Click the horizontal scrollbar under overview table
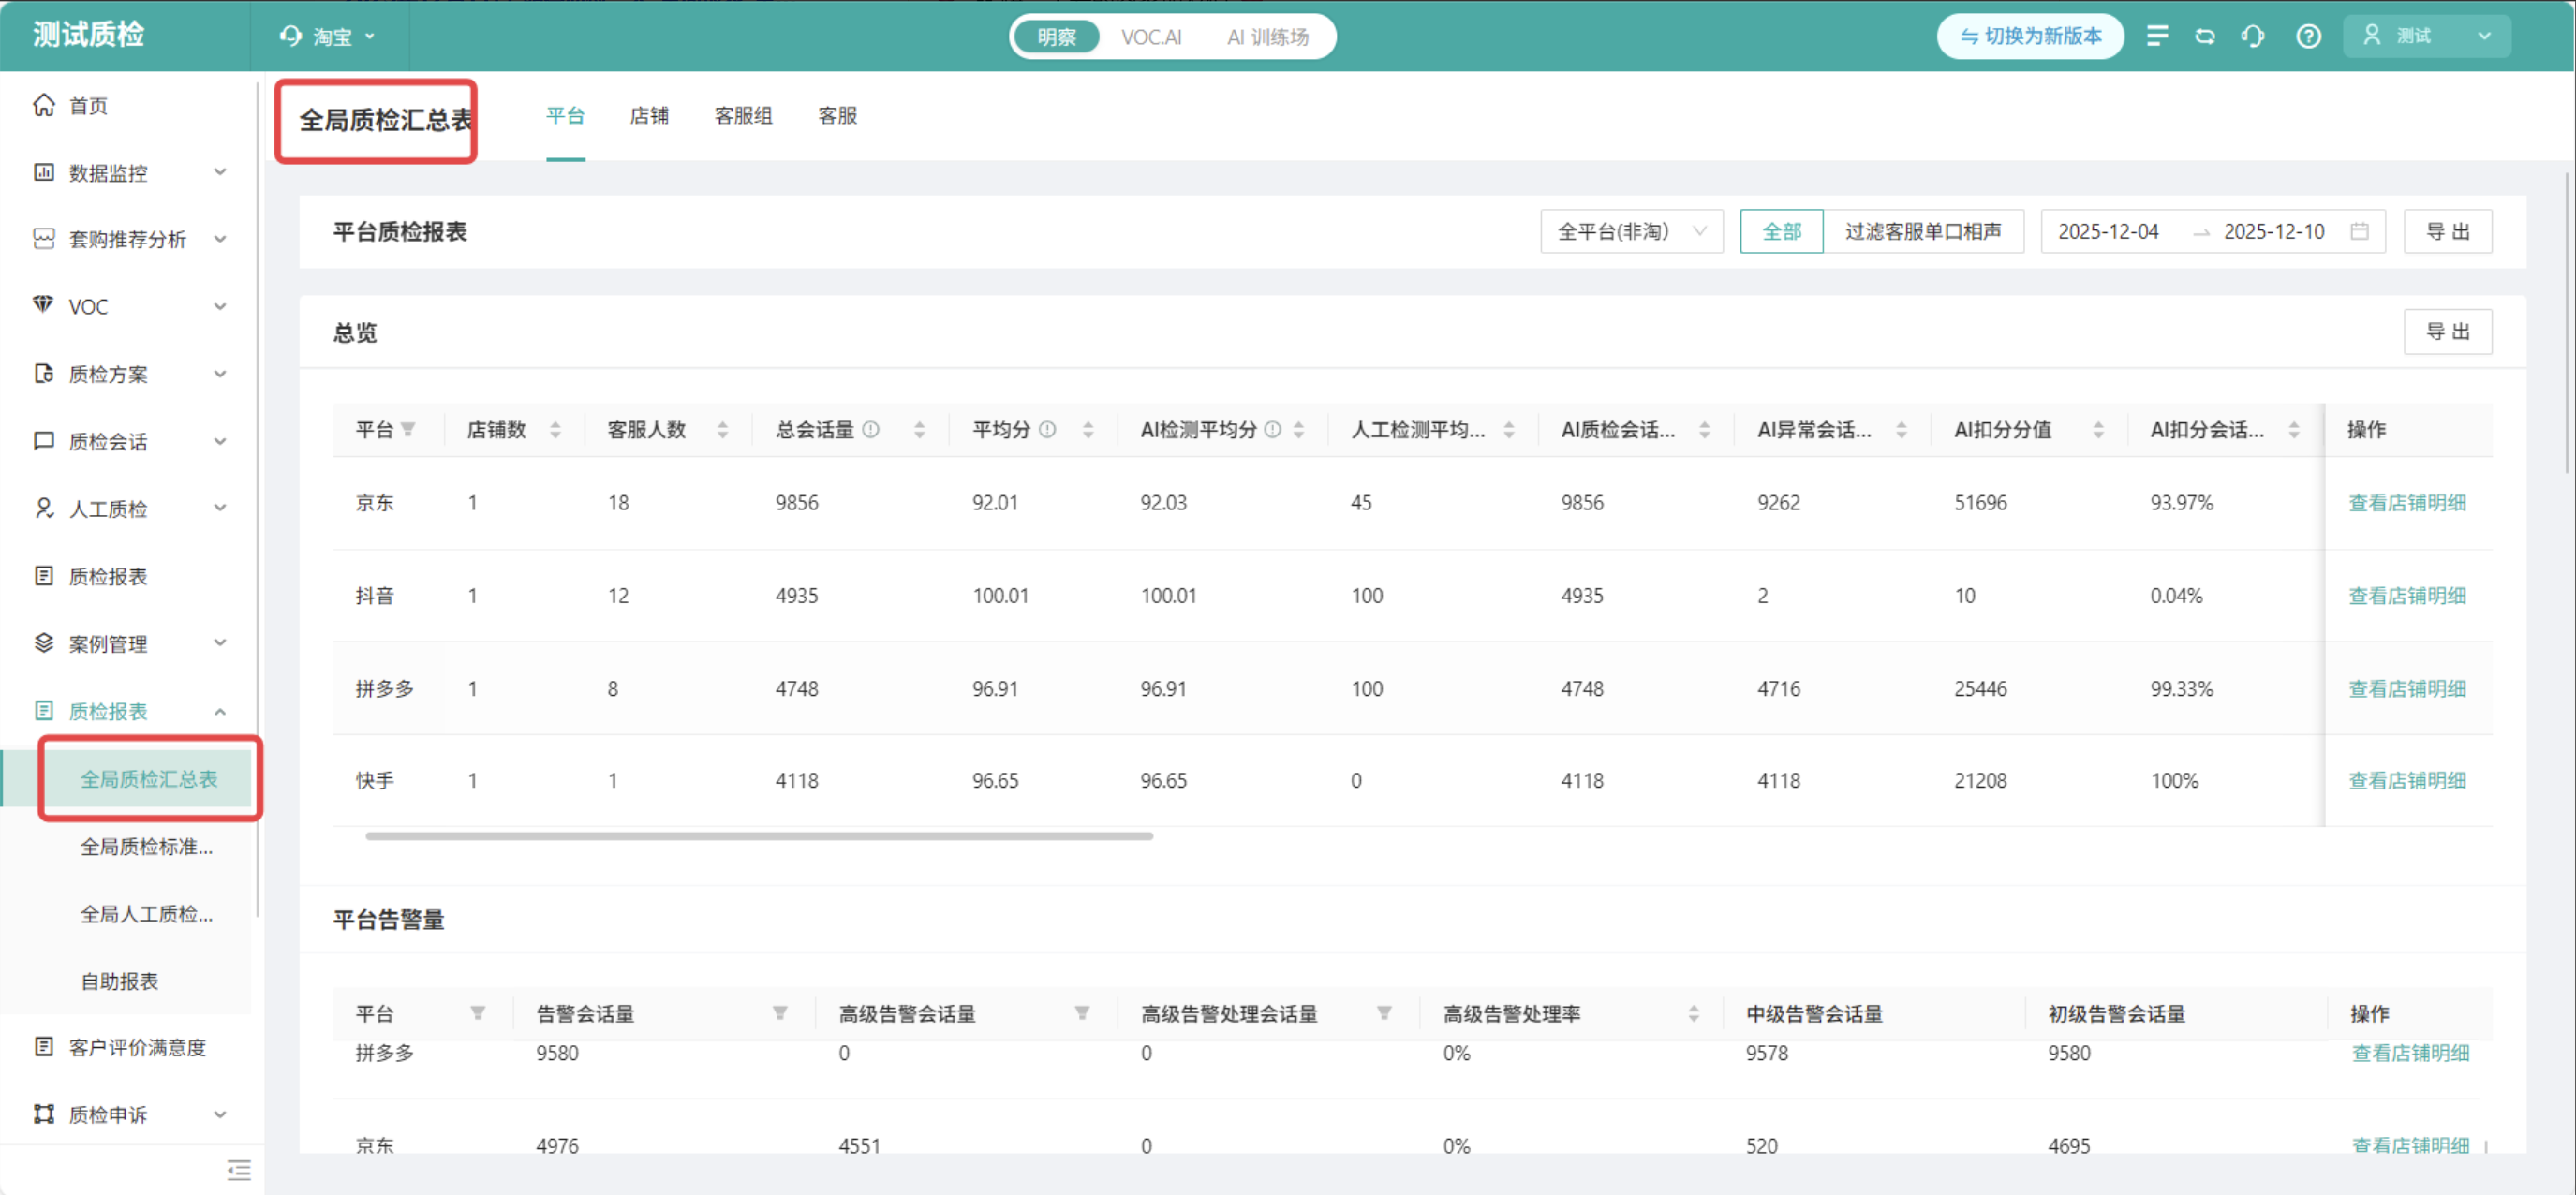This screenshot has width=2576, height=1195. 759,836
